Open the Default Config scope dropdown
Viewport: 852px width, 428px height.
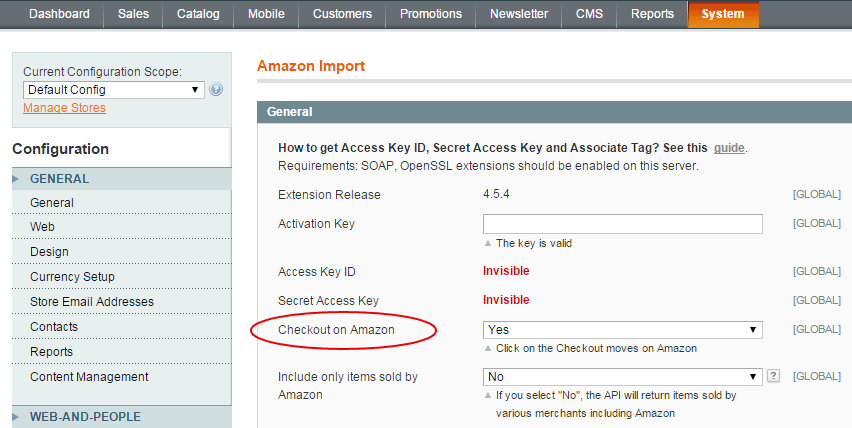114,90
